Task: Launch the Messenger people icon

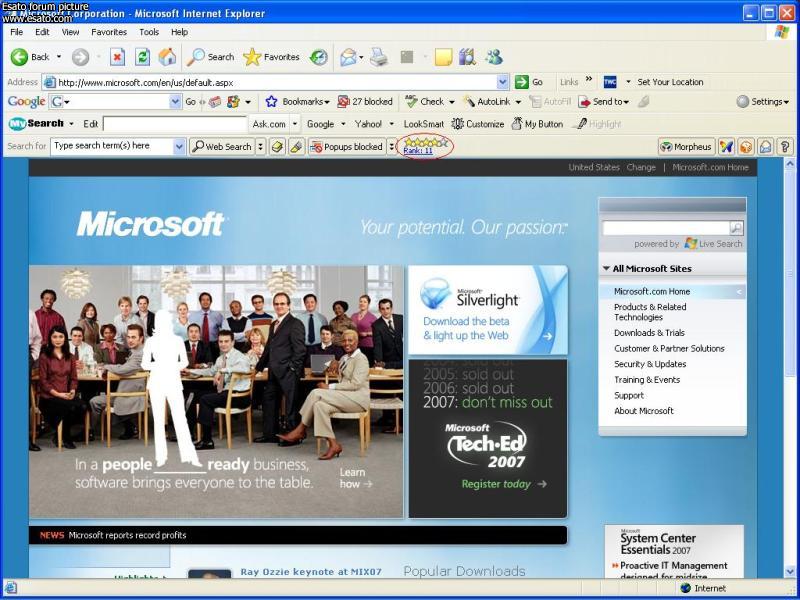Action: (x=494, y=57)
